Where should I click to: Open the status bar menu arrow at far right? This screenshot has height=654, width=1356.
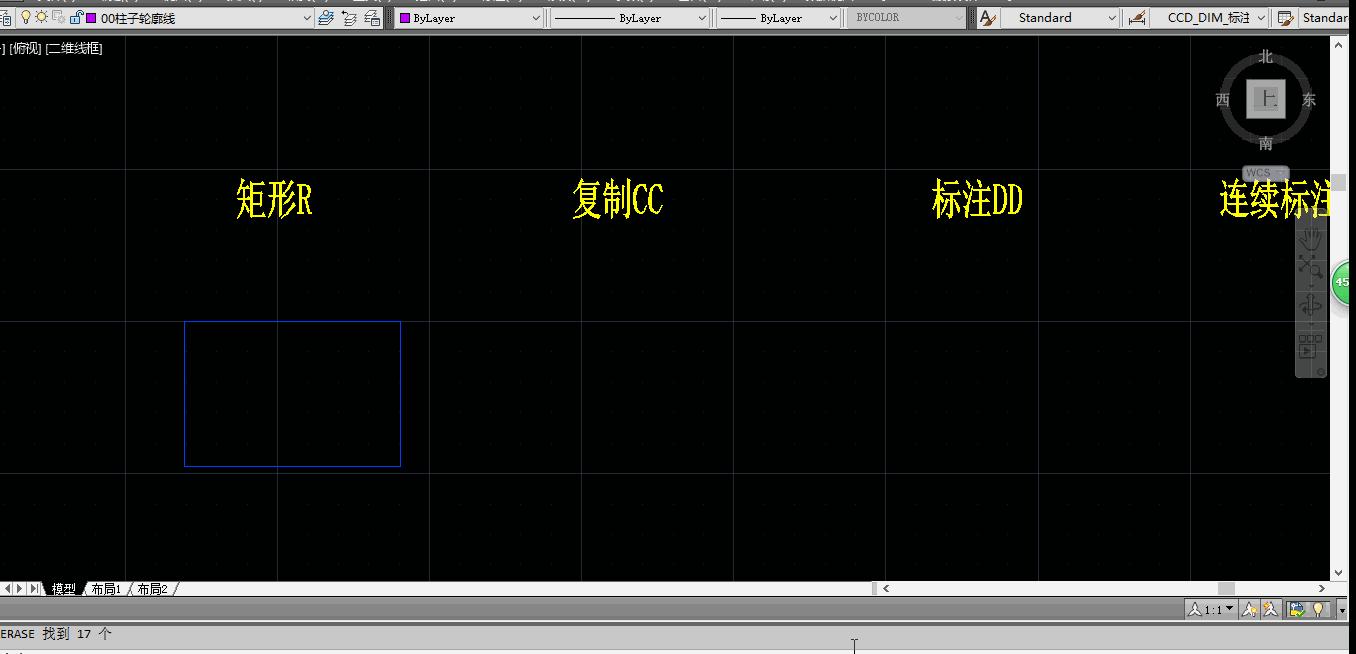pos(1341,609)
